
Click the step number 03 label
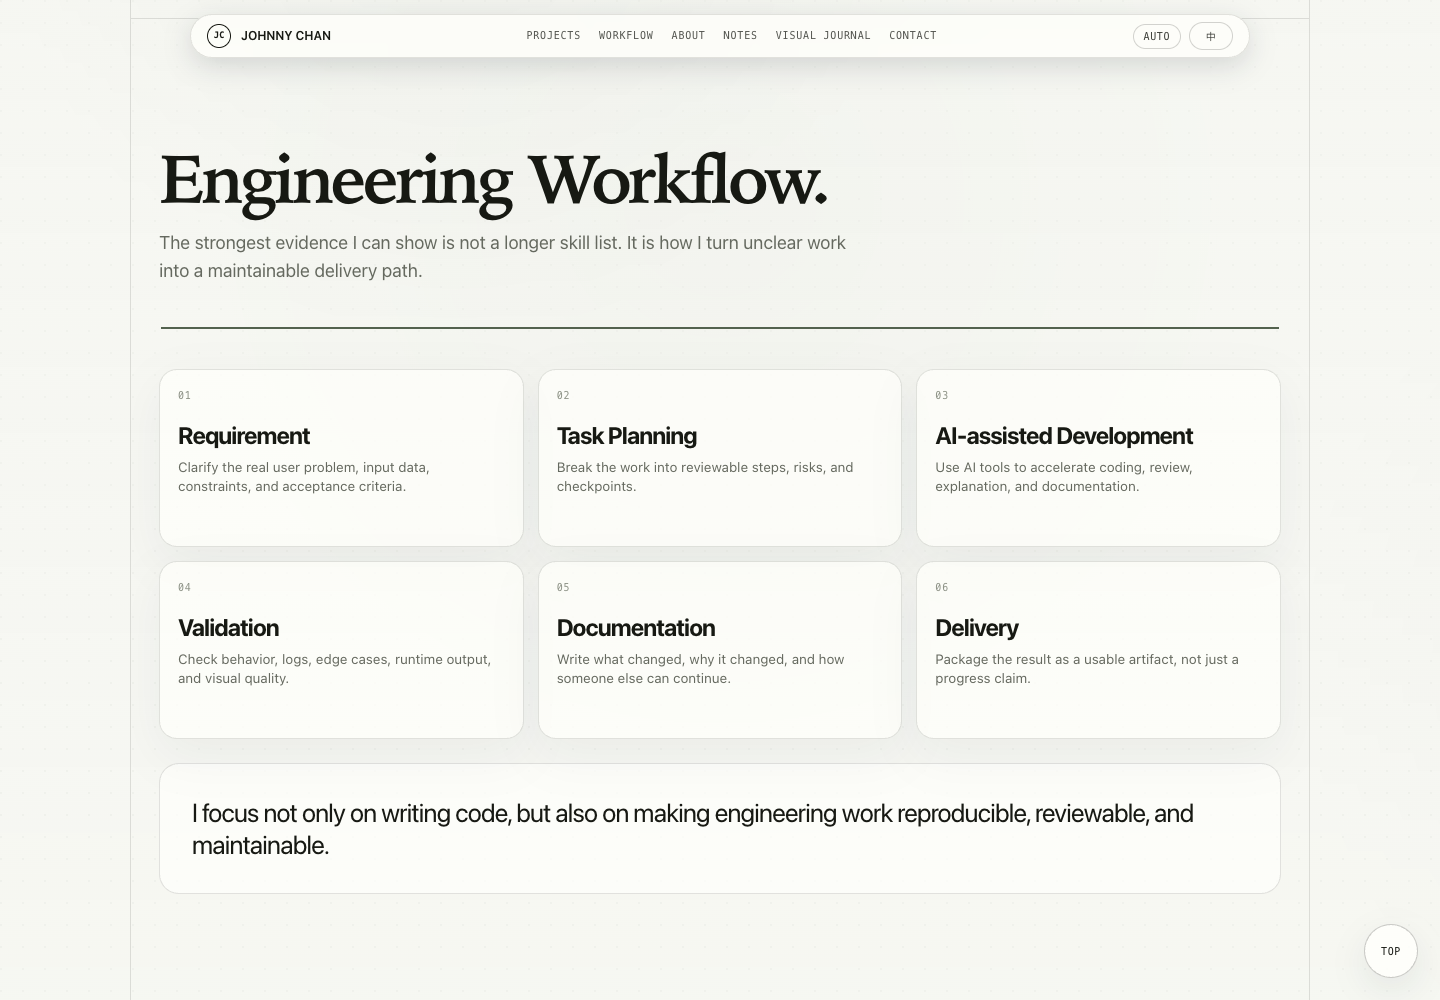pos(942,395)
